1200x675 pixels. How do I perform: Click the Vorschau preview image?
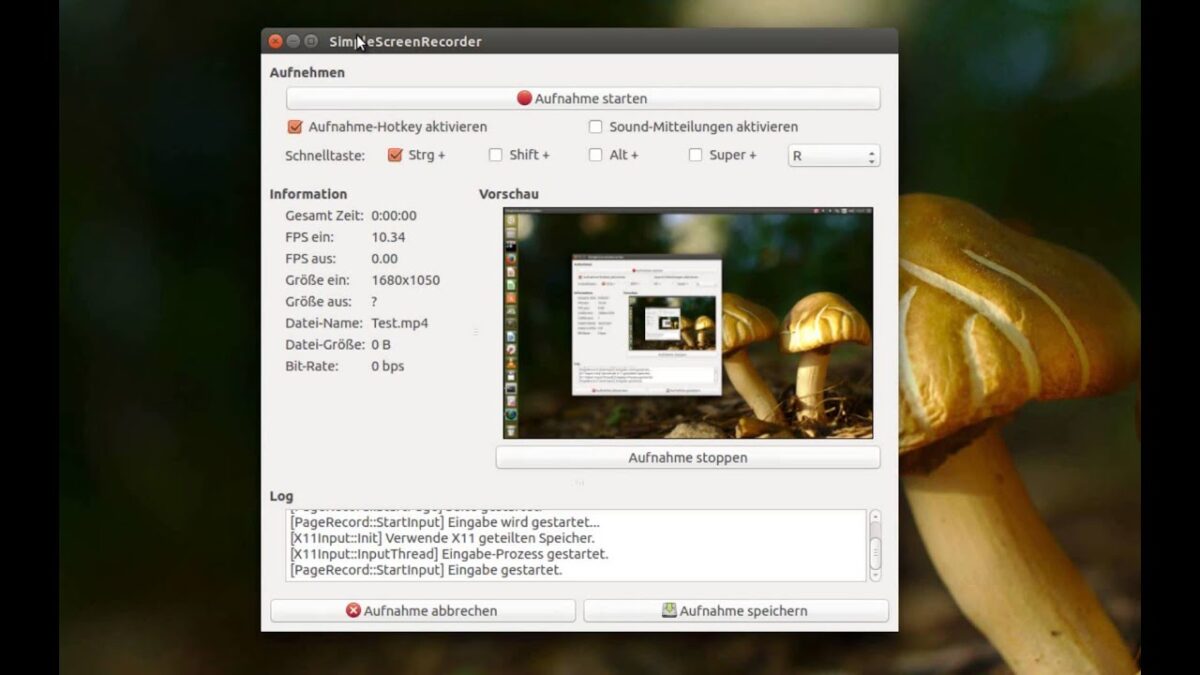coord(688,323)
